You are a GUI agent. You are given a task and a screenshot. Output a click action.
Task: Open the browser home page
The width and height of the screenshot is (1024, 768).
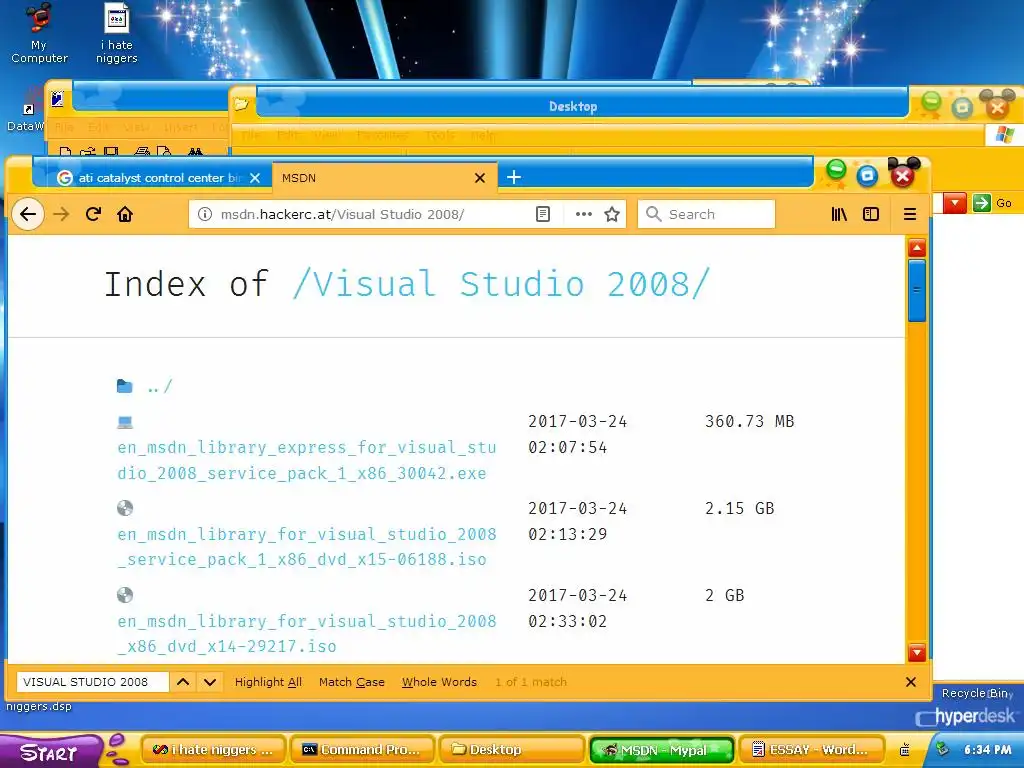click(125, 214)
